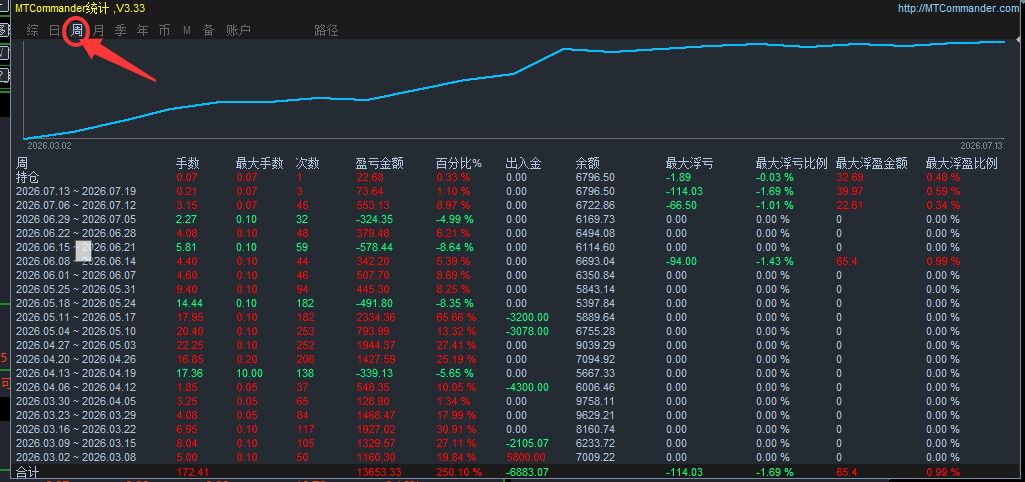This screenshot has height=482, width=1025.
Task: Click the 盈亏金额 column header
Action: [379, 164]
